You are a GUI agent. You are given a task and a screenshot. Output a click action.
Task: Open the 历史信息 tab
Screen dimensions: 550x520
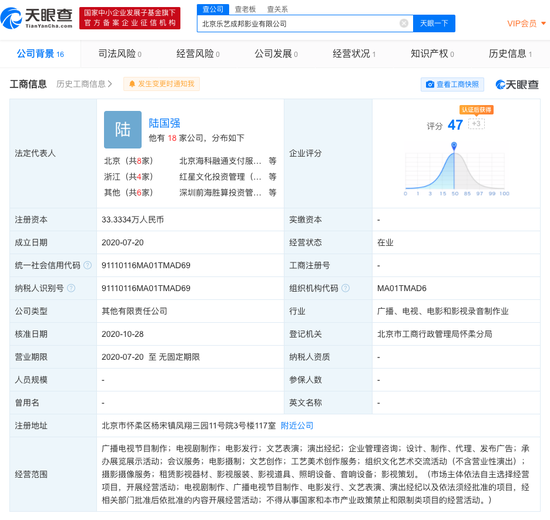[x=510, y=54]
